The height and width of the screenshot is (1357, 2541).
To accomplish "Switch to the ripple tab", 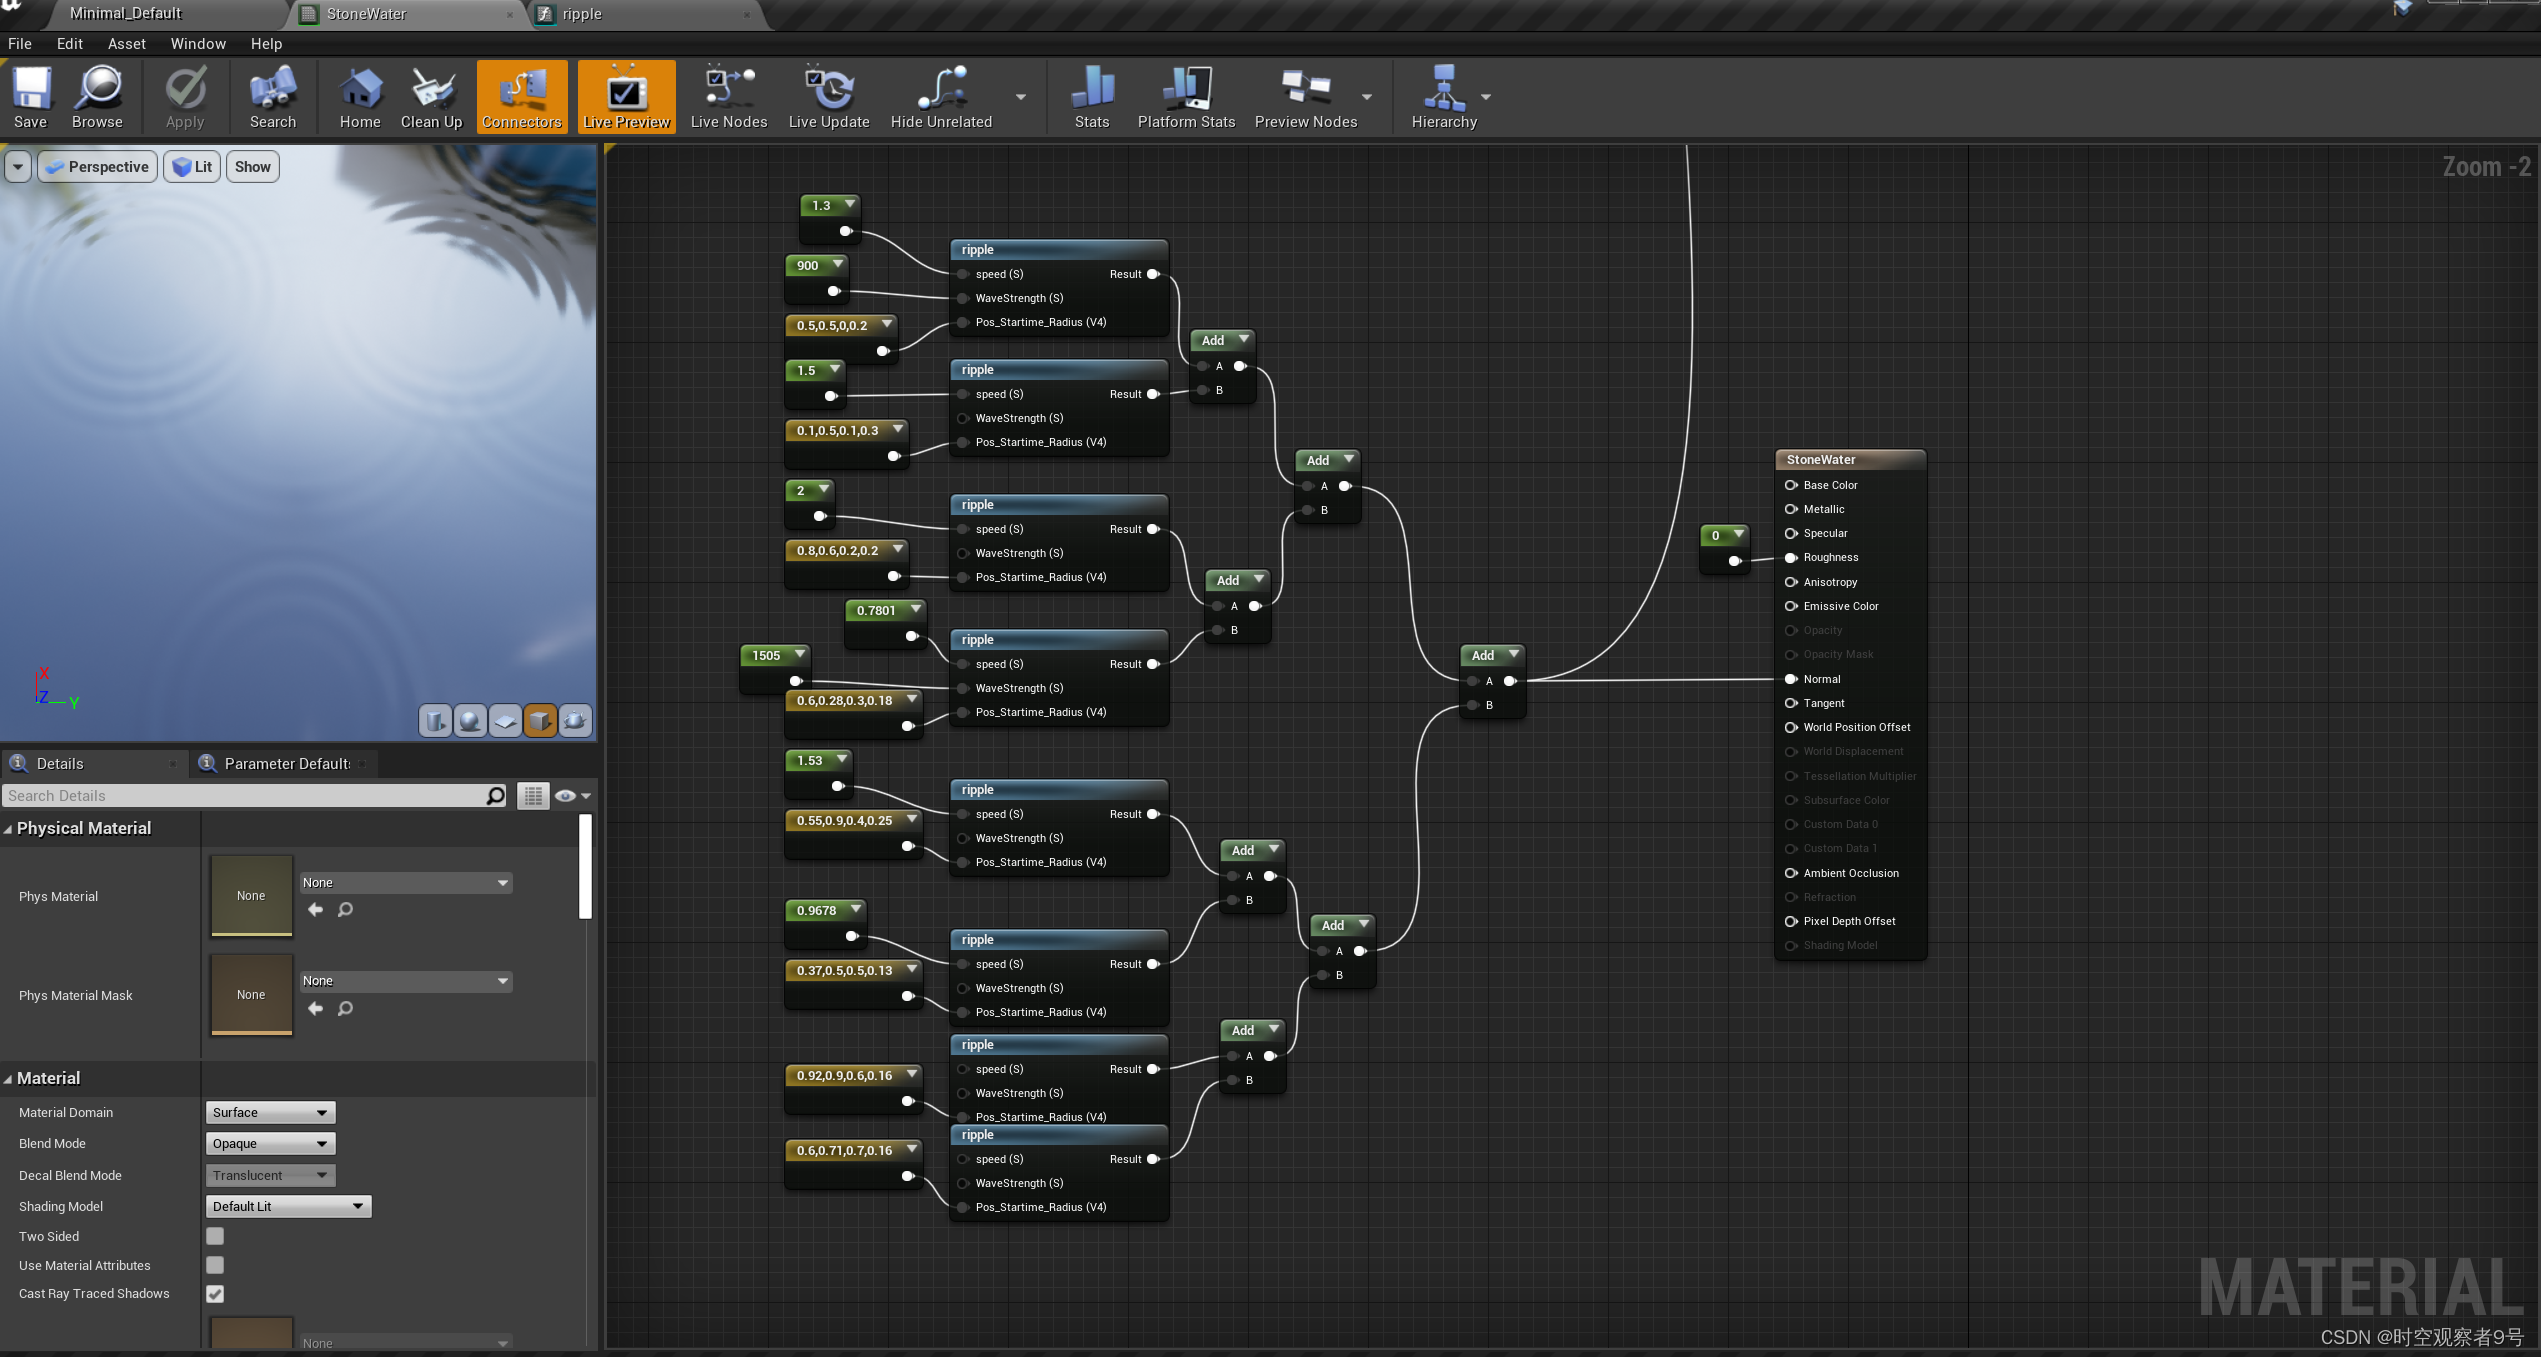I will click(582, 14).
